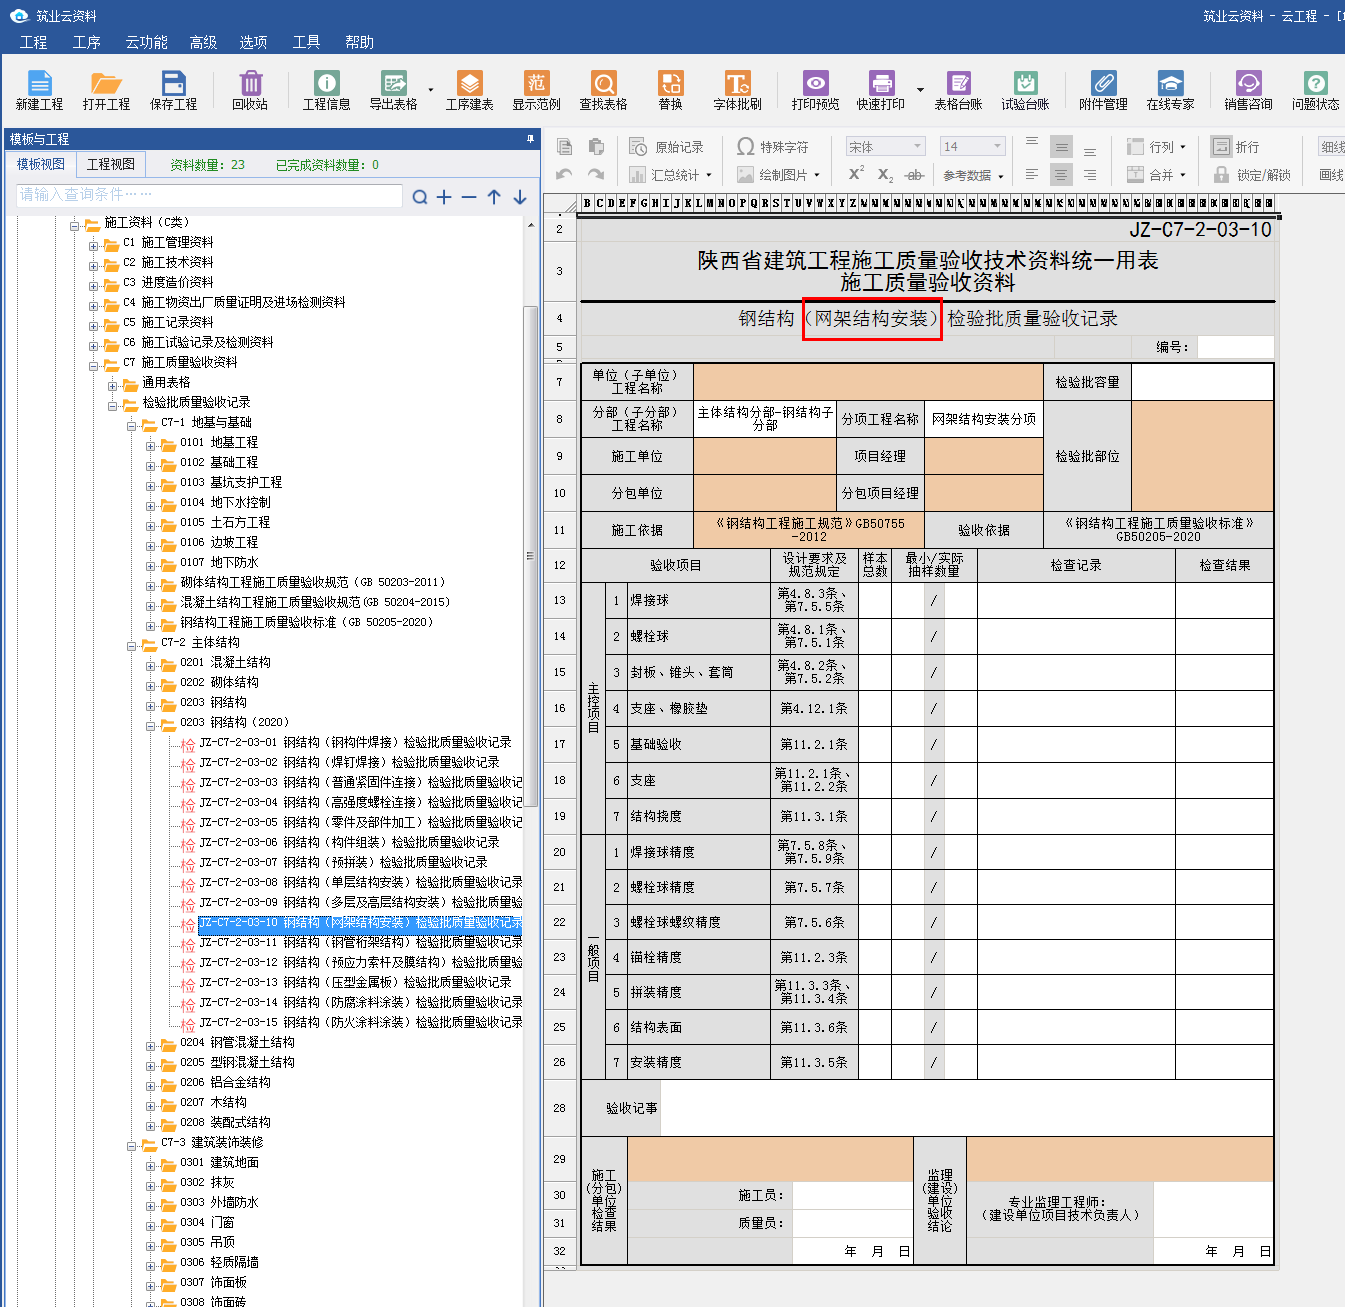The image size is (1345, 1307).
Task: Open a project with 打开工程
Action: pyautogui.click(x=106, y=89)
